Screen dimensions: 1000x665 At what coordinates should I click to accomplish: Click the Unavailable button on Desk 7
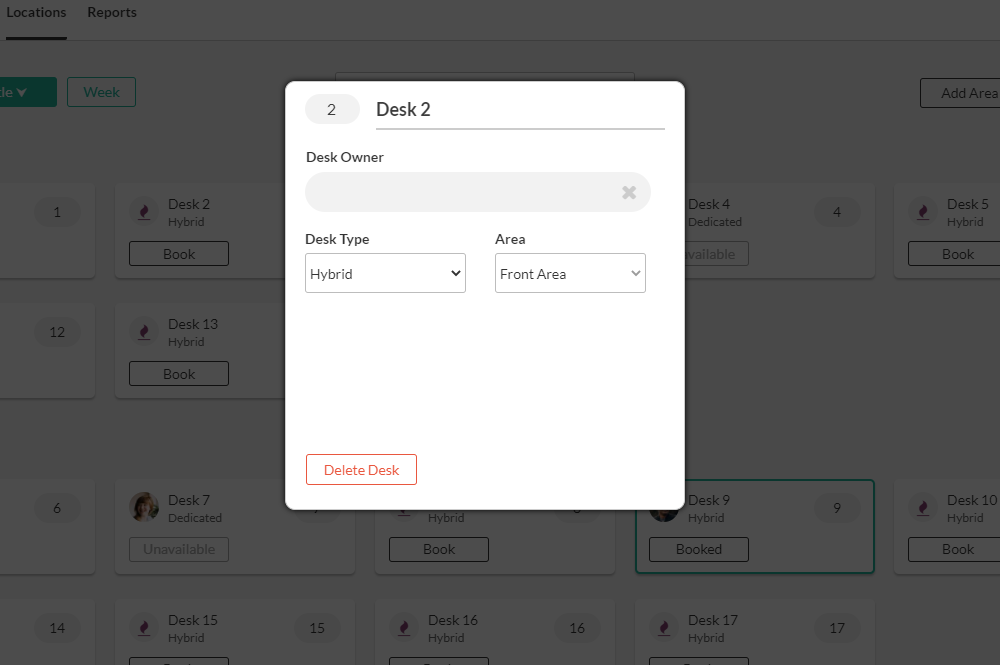(x=179, y=550)
